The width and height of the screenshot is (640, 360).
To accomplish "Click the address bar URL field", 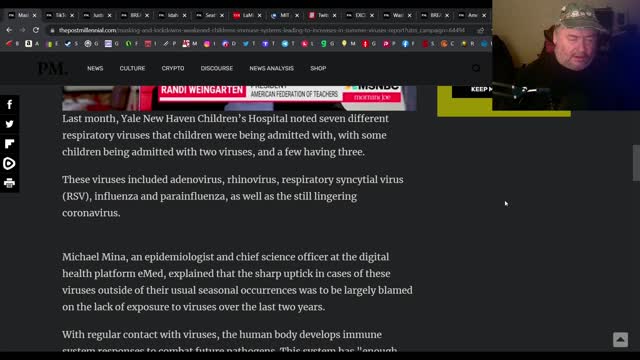I will (x=261, y=30).
